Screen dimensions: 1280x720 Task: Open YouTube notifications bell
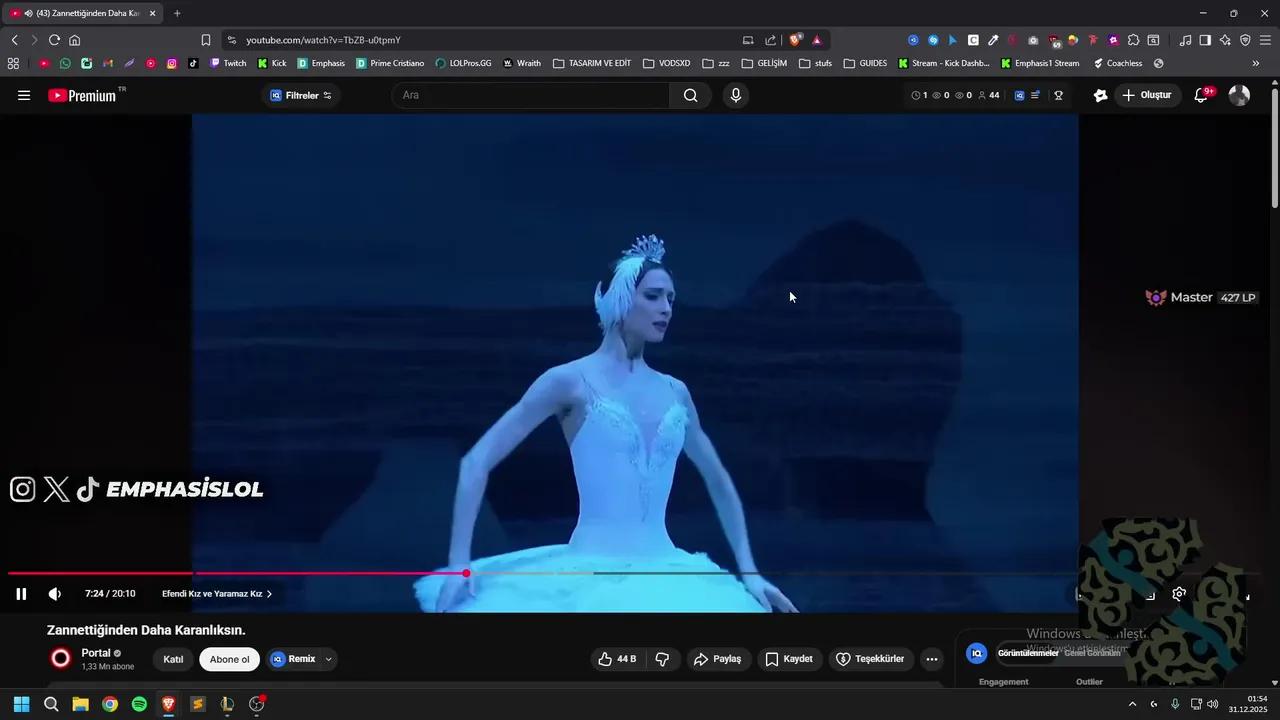click(1202, 95)
